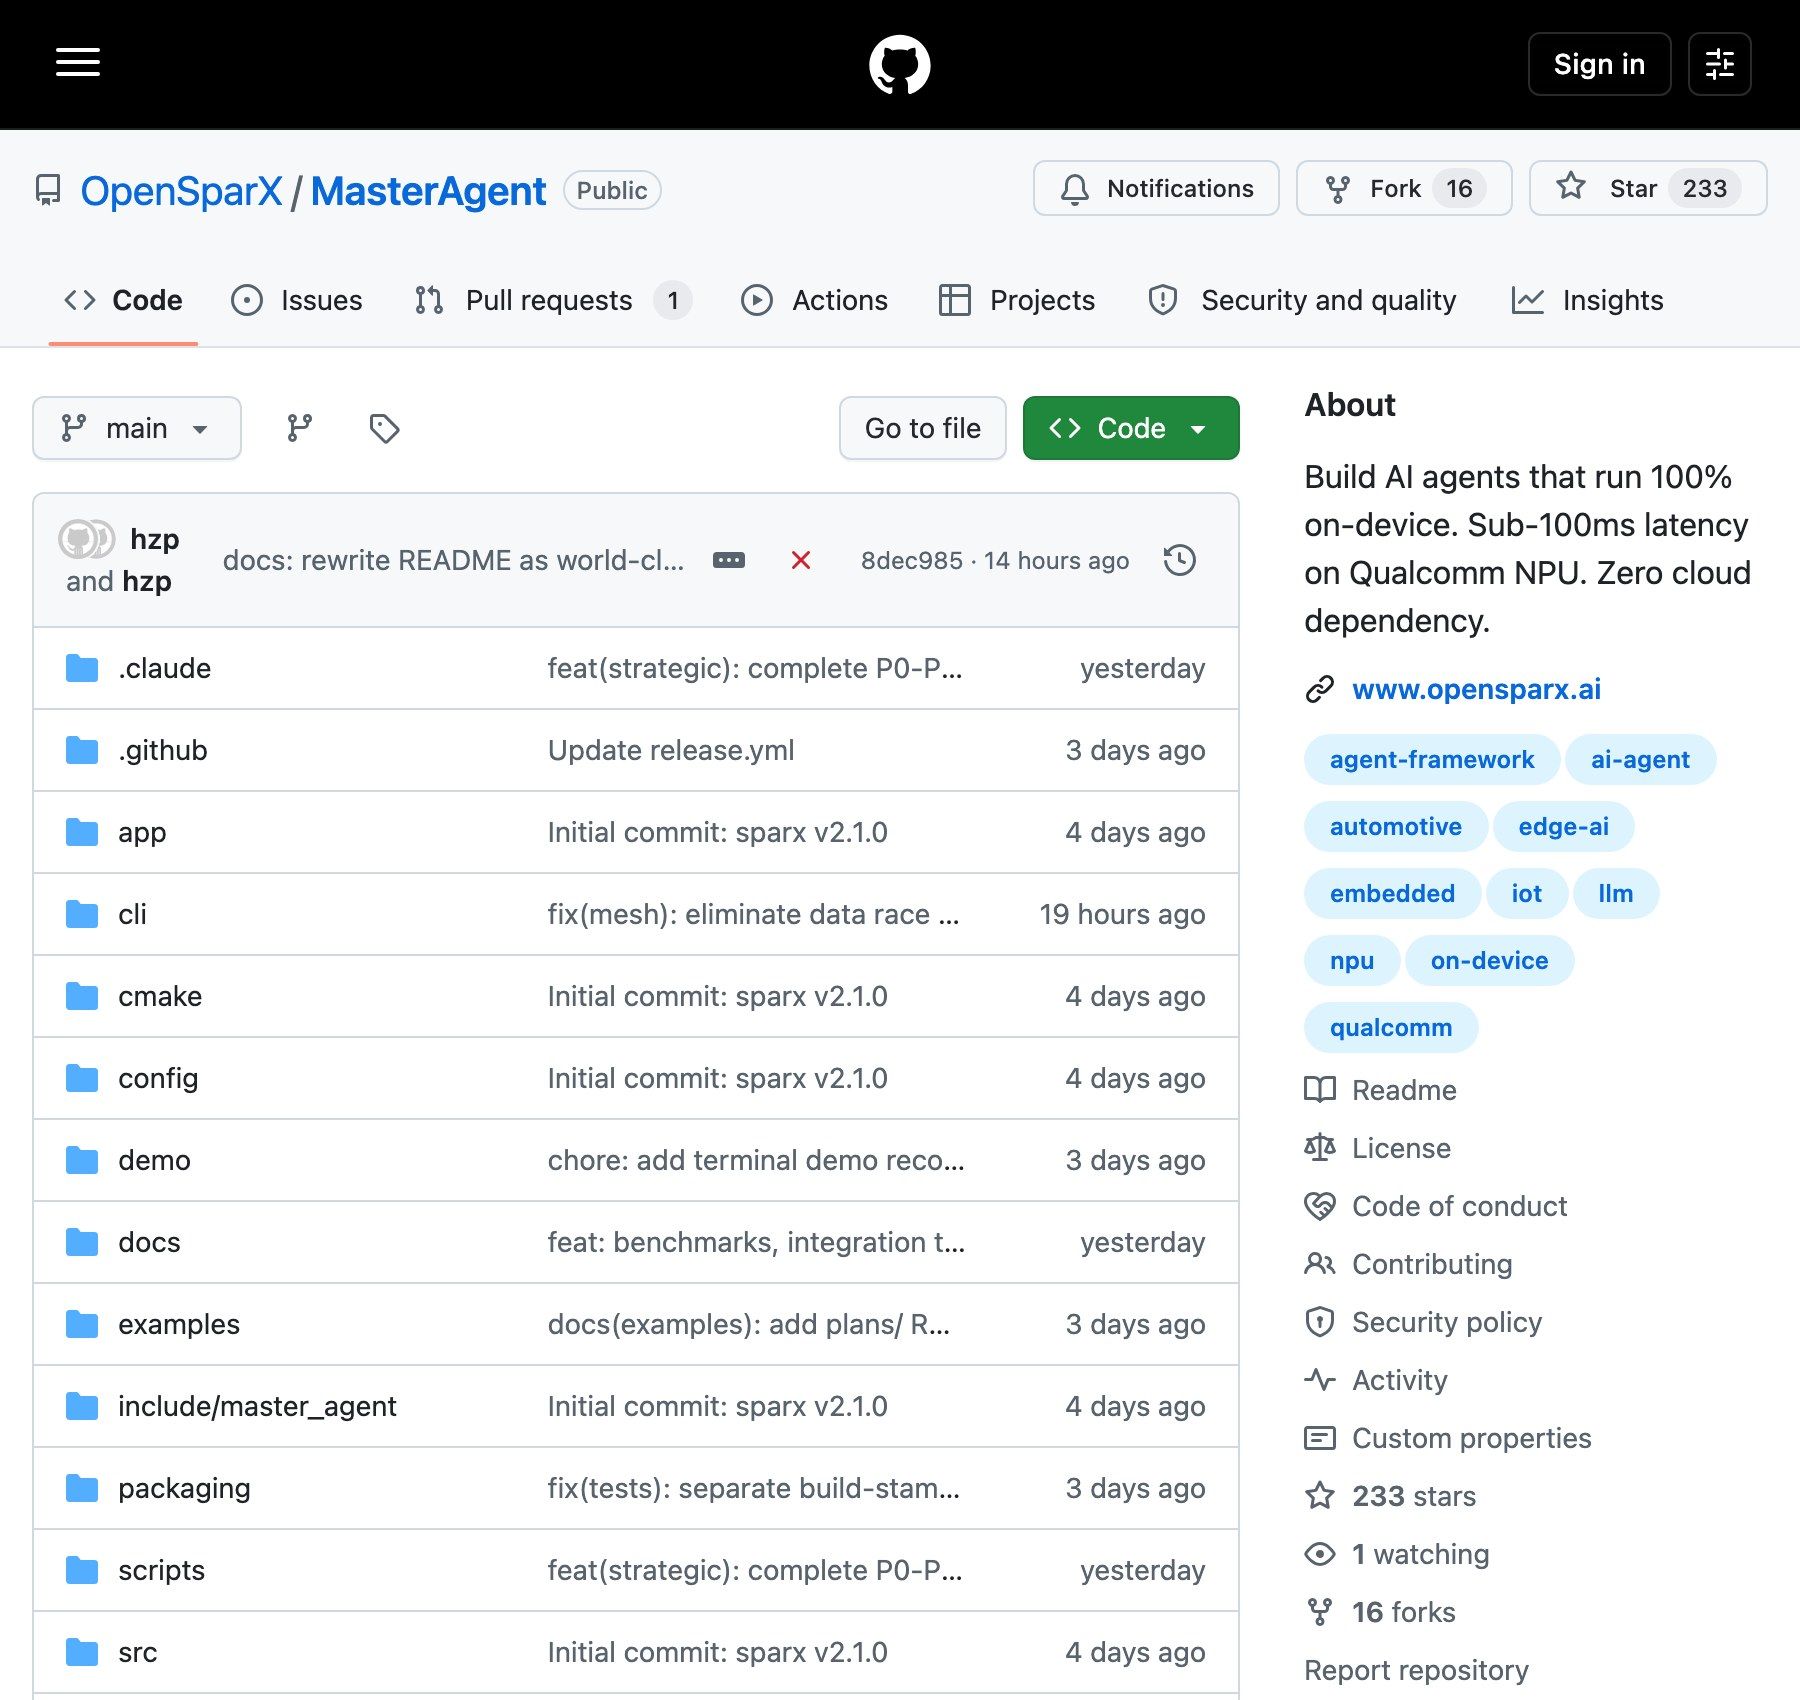This screenshot has height=1700, width=1800.
Task: Open the .claude folder
Action: pyautogui.click(x=164, y=668)
